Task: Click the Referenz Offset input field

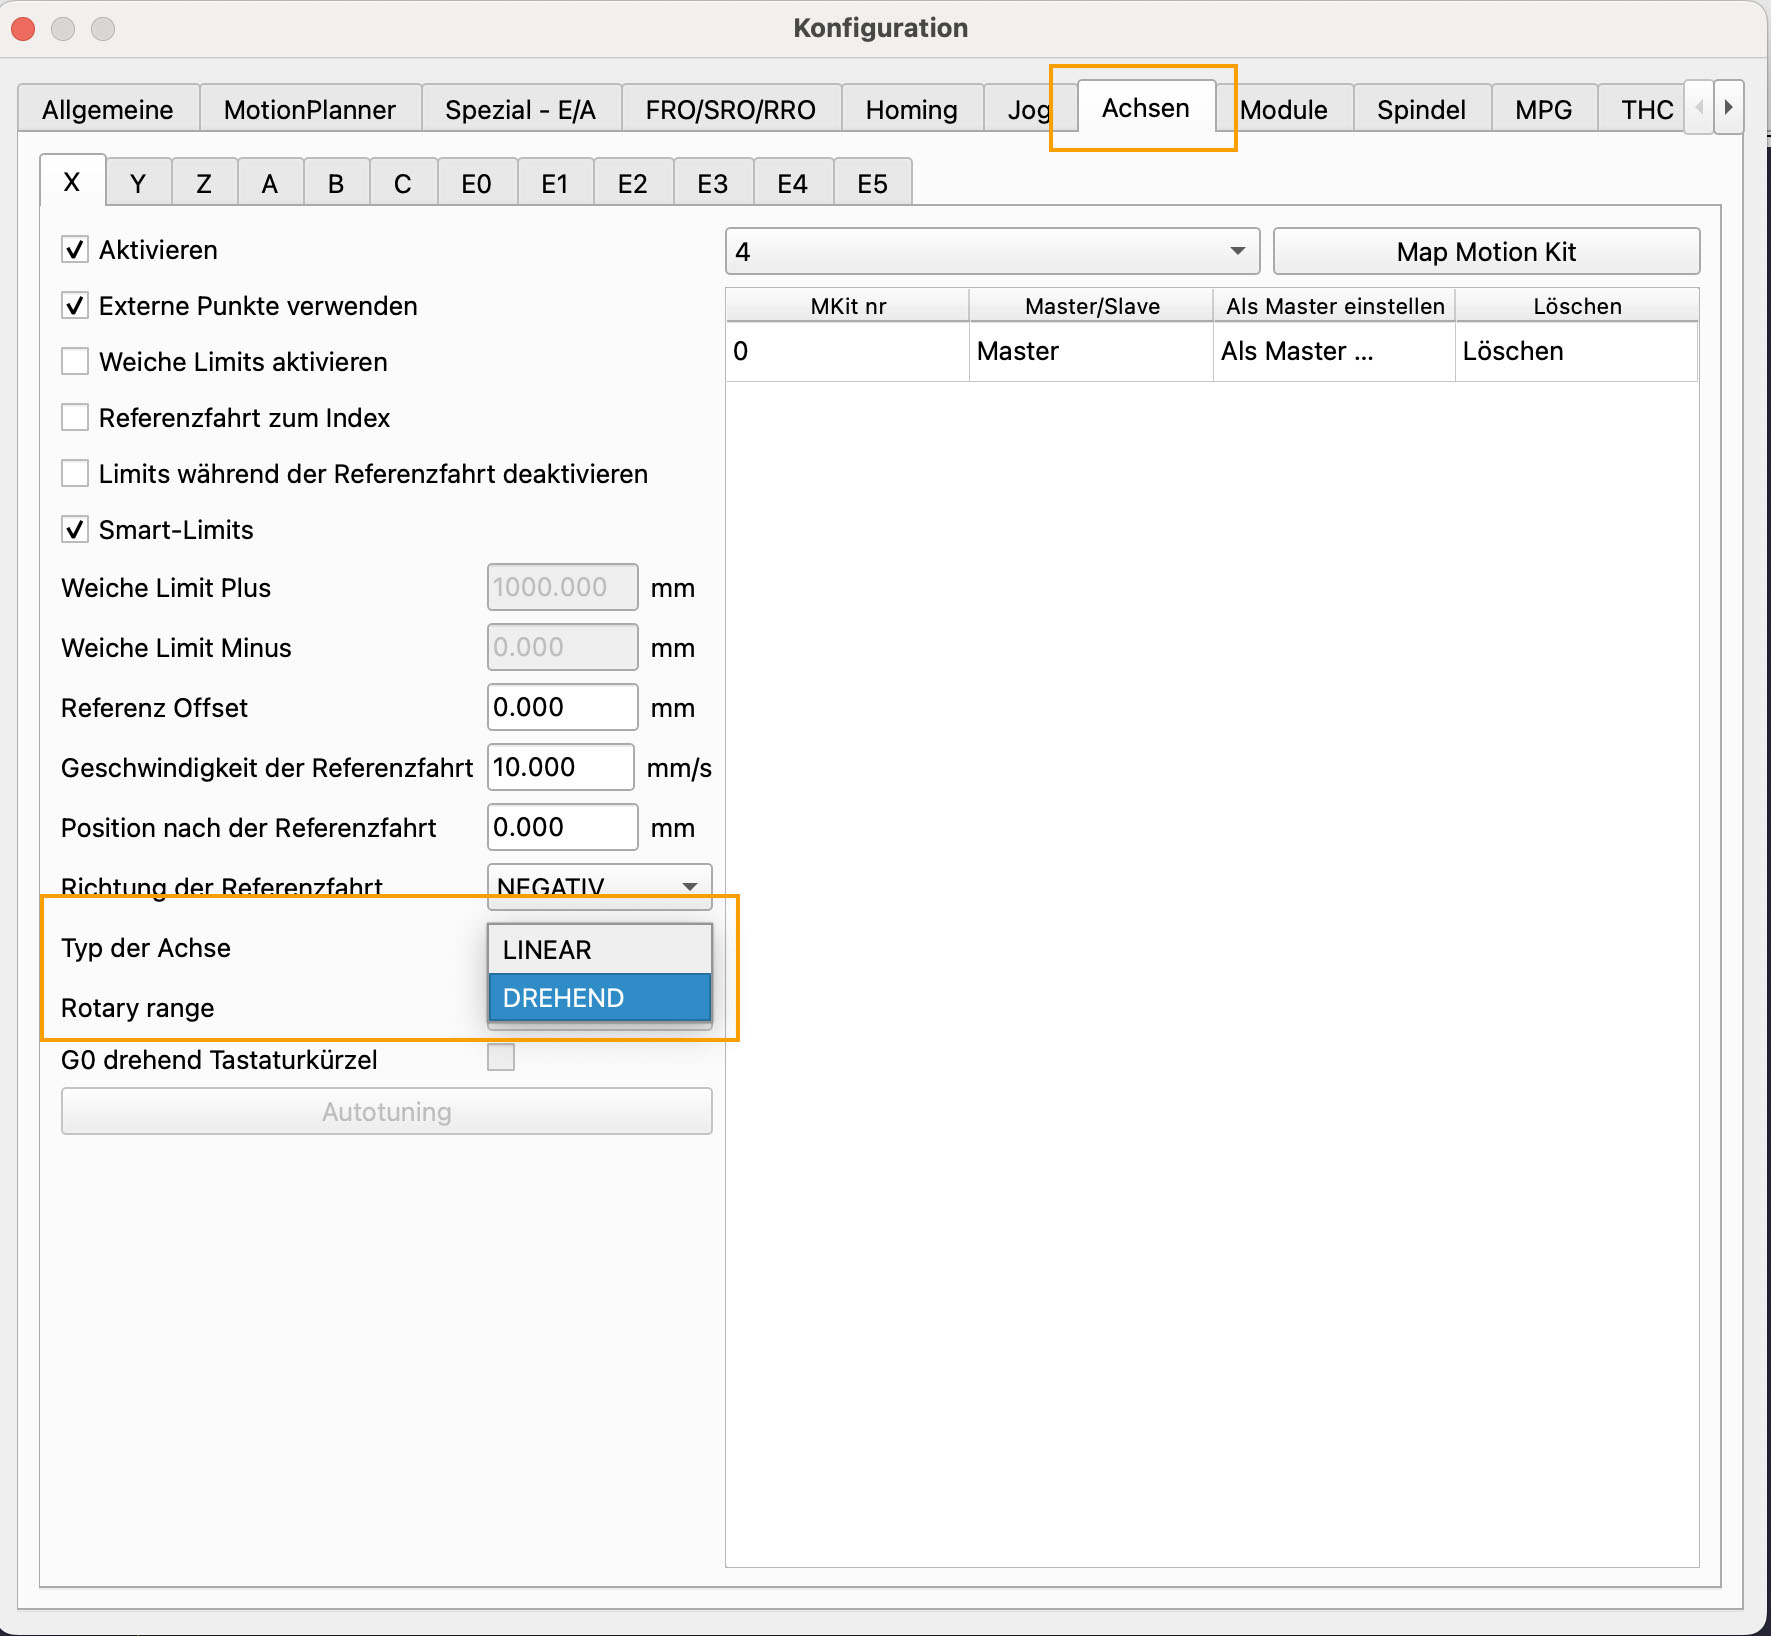Action: click(562, 708)
